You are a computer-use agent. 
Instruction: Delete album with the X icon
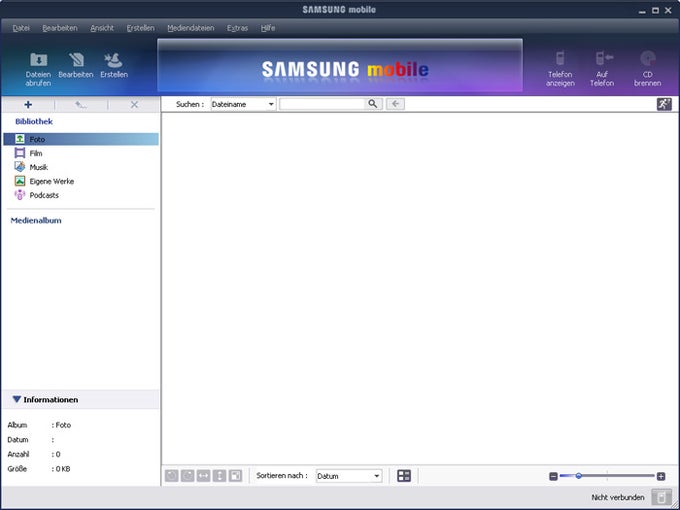(x=134, y=105)
